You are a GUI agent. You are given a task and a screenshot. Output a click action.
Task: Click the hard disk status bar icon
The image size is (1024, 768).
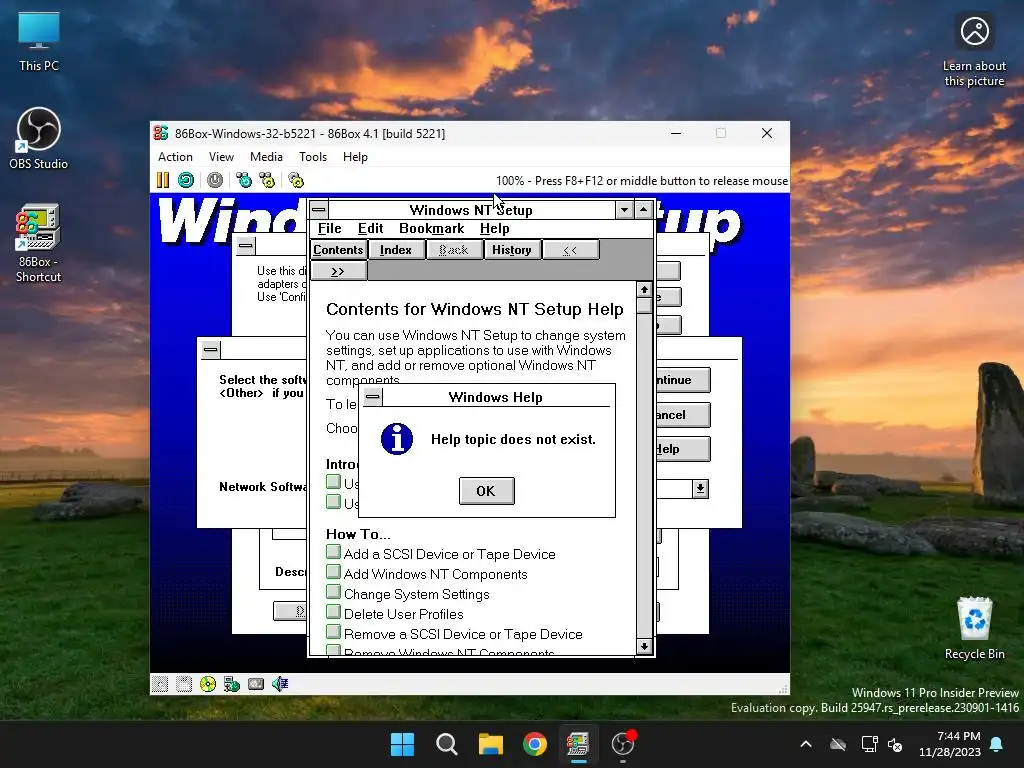tap(256, 684)
